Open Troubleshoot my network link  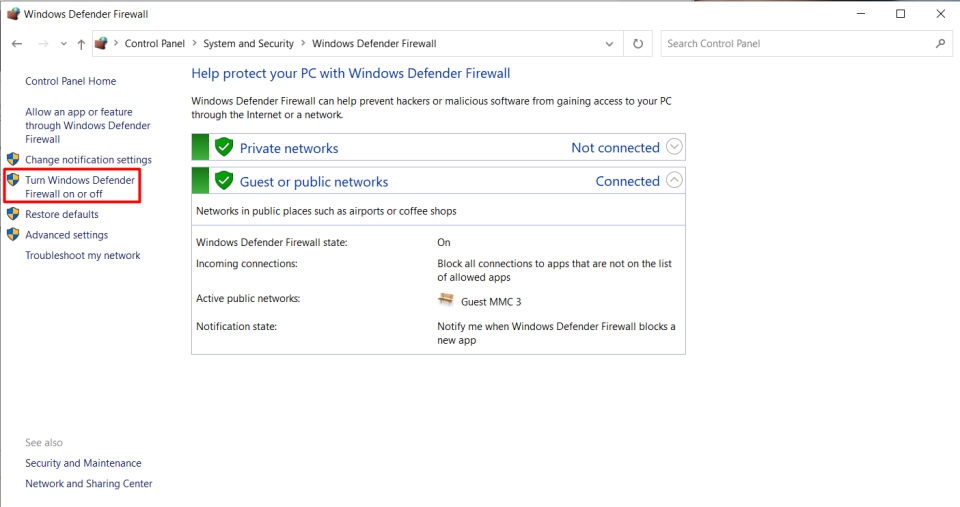(82, 256)
